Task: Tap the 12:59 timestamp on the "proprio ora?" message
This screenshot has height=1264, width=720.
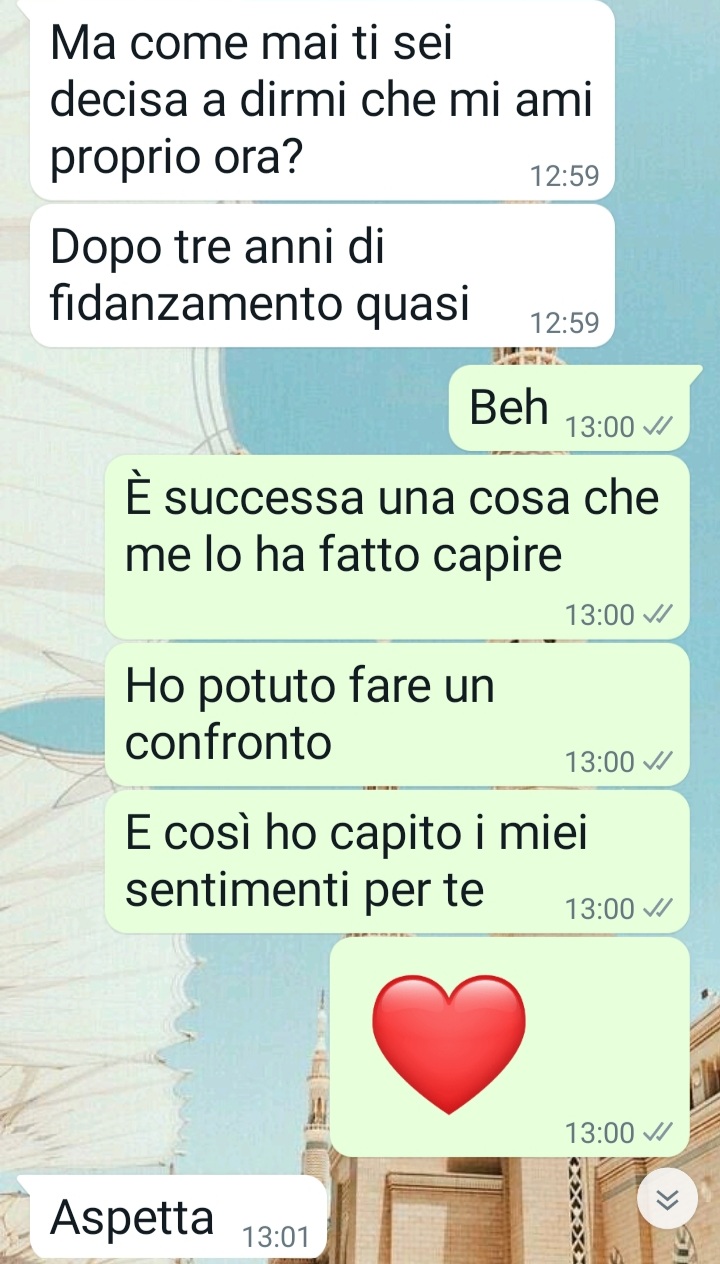Action: 565,177
